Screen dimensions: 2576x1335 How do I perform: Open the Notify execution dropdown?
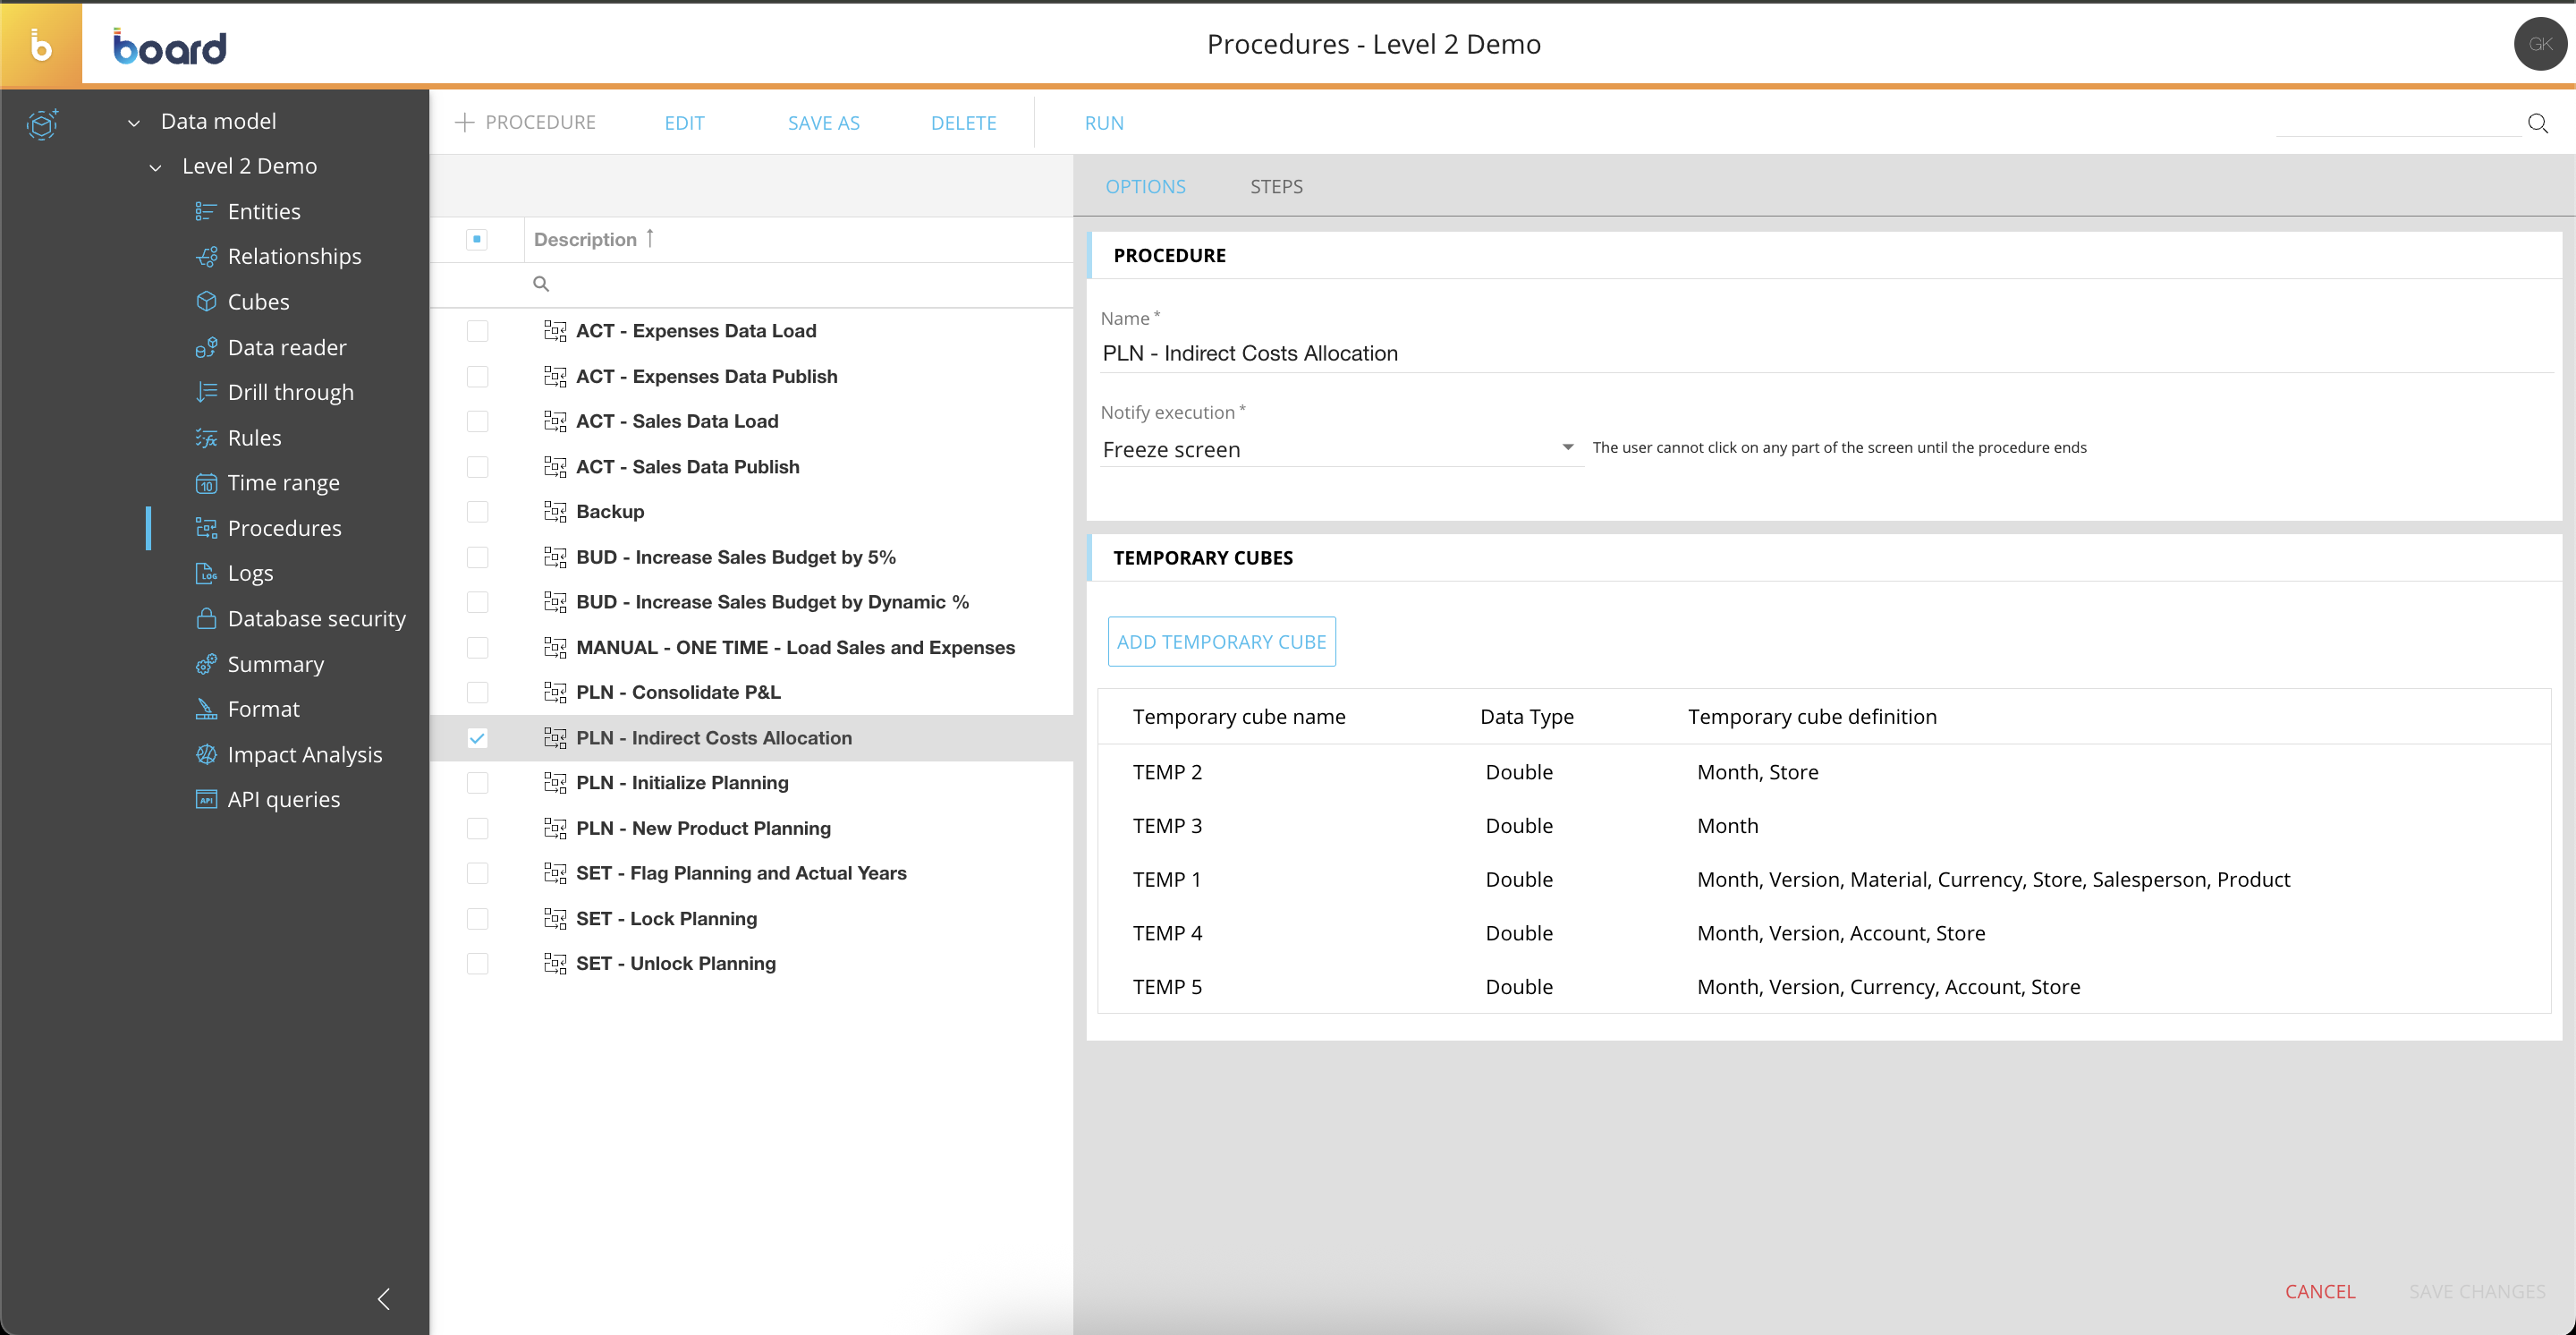coord(1567,448)
